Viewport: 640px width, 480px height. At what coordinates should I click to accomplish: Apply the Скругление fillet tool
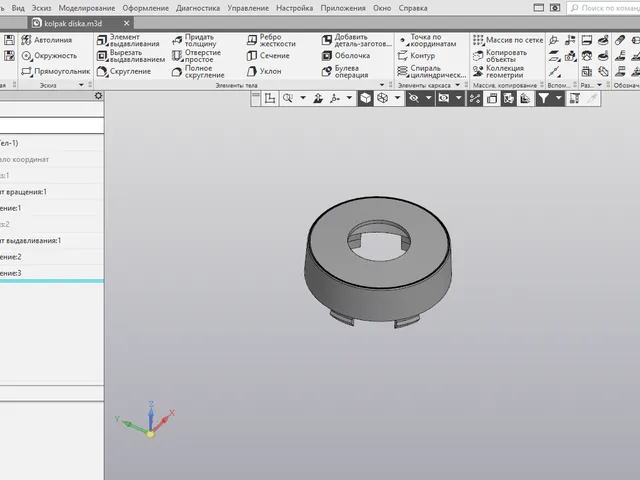click(x=124, y=71)
